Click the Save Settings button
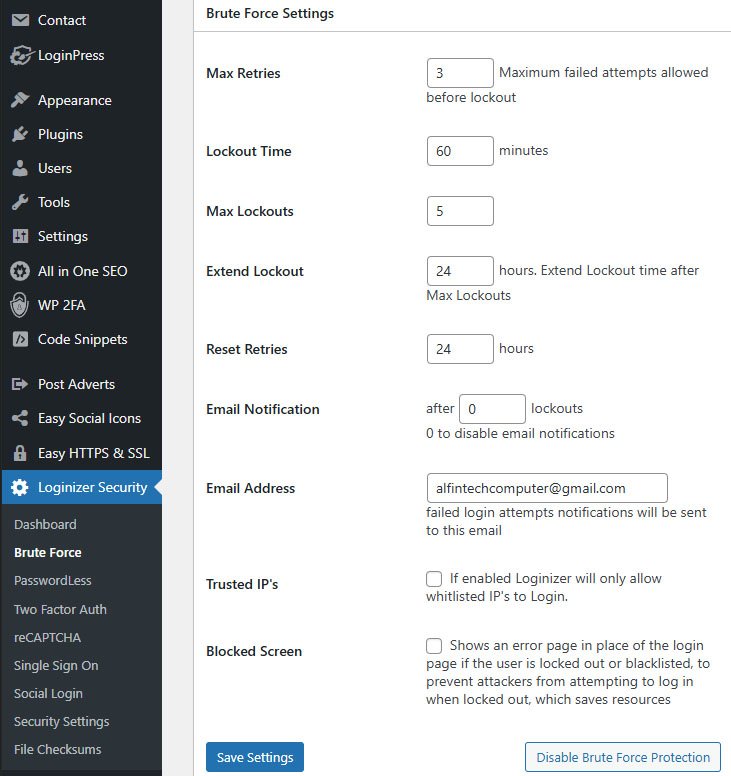This screenshot has height=776, width=731. click(x=255, y=757)
